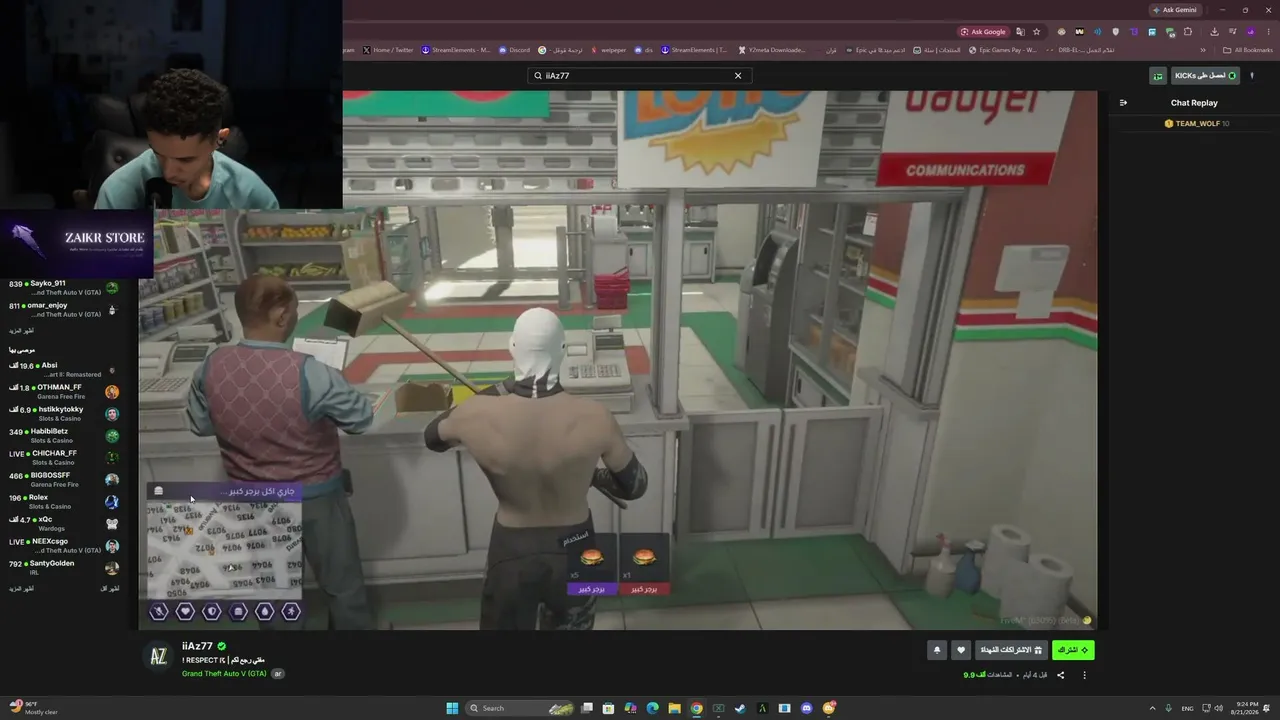Viewport: 1280px width, 720px height.
Task: Open the NEEXcsgo live channel
Action: click(64, 546)
